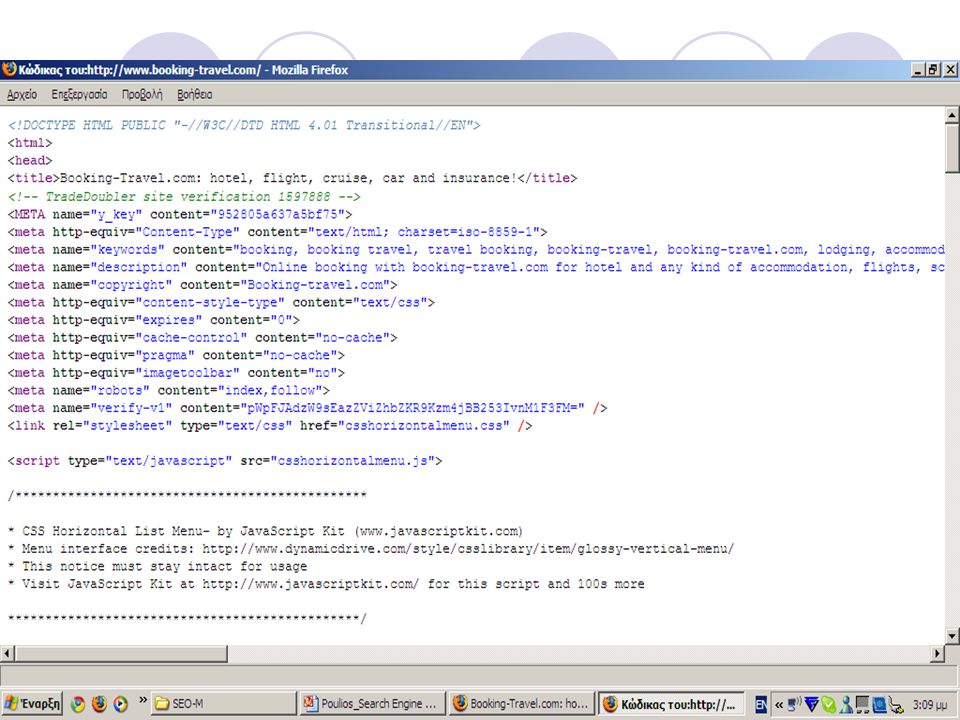Click vertical scrollbar up arrow
This screenshot has height=720, width=960.
952,114
